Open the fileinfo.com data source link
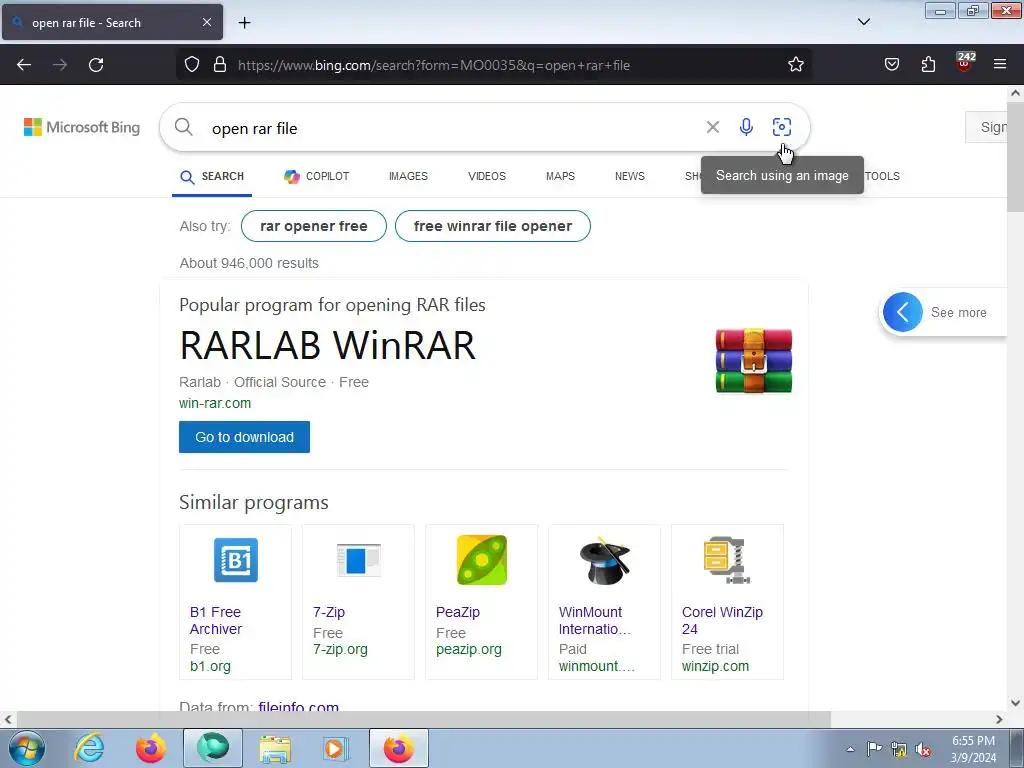1024x768 pixels. (298, 707)
